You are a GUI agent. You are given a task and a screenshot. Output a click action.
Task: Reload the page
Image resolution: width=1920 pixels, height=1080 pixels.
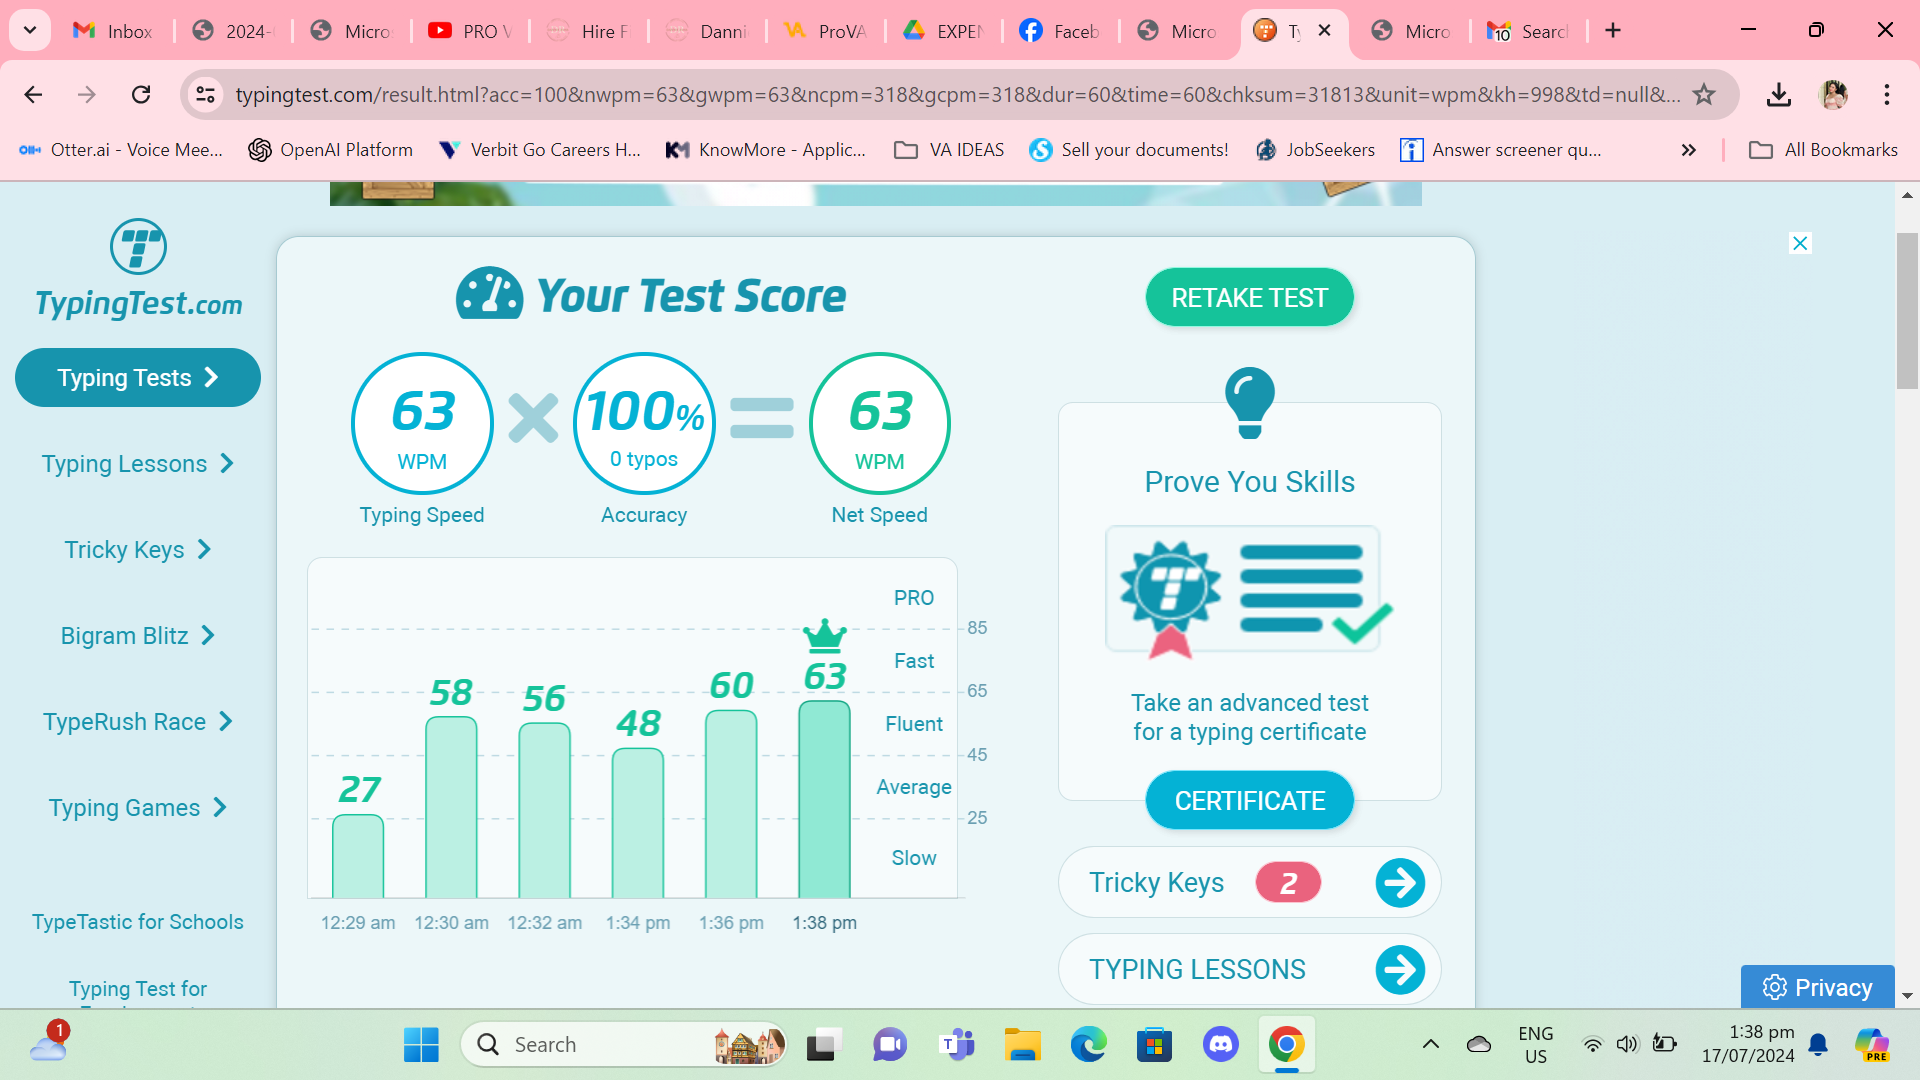tap(141, 95)
